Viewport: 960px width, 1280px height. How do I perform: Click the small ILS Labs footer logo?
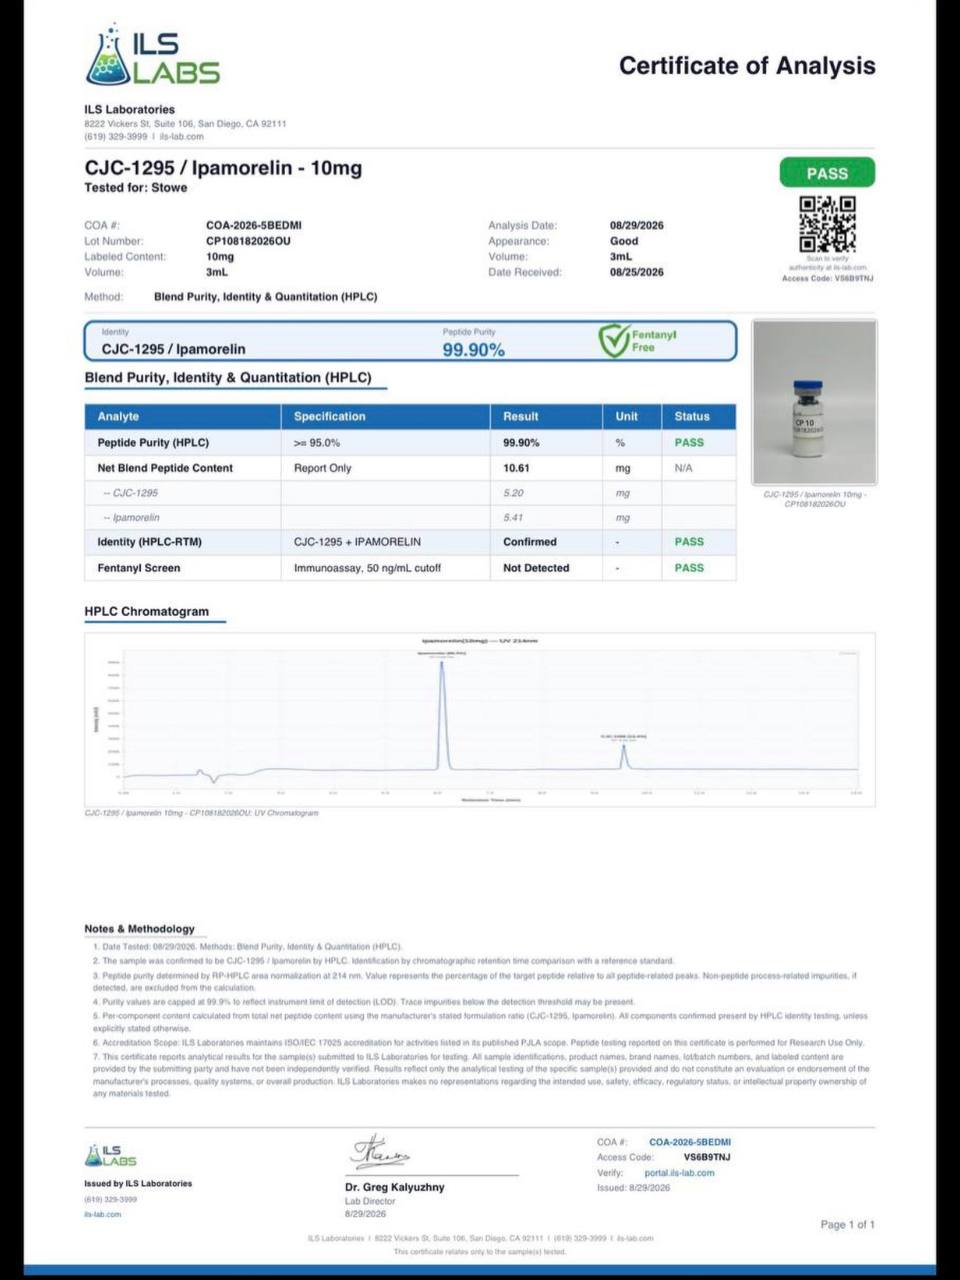[x=111, y=1155]
